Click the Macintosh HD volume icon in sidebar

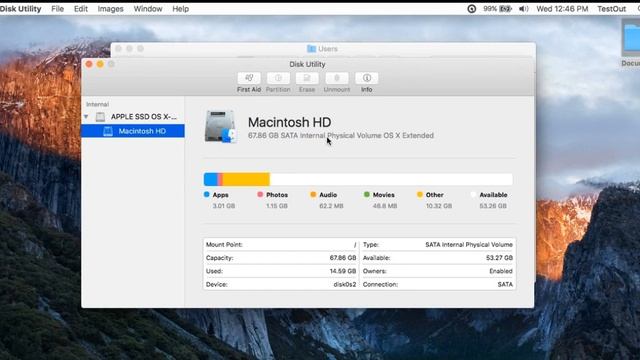108,131
